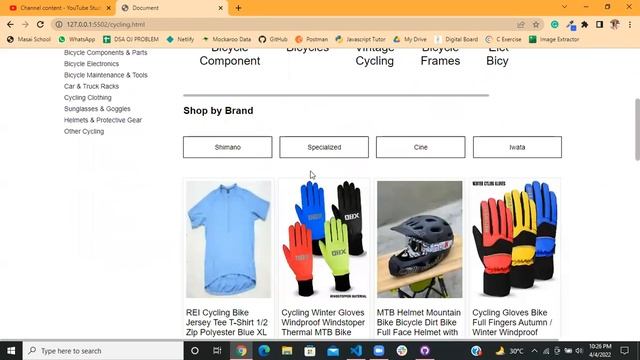The image size is (640, 360).
Task: Close the YouTube Studio tab
Action: (x=109, y=8)
